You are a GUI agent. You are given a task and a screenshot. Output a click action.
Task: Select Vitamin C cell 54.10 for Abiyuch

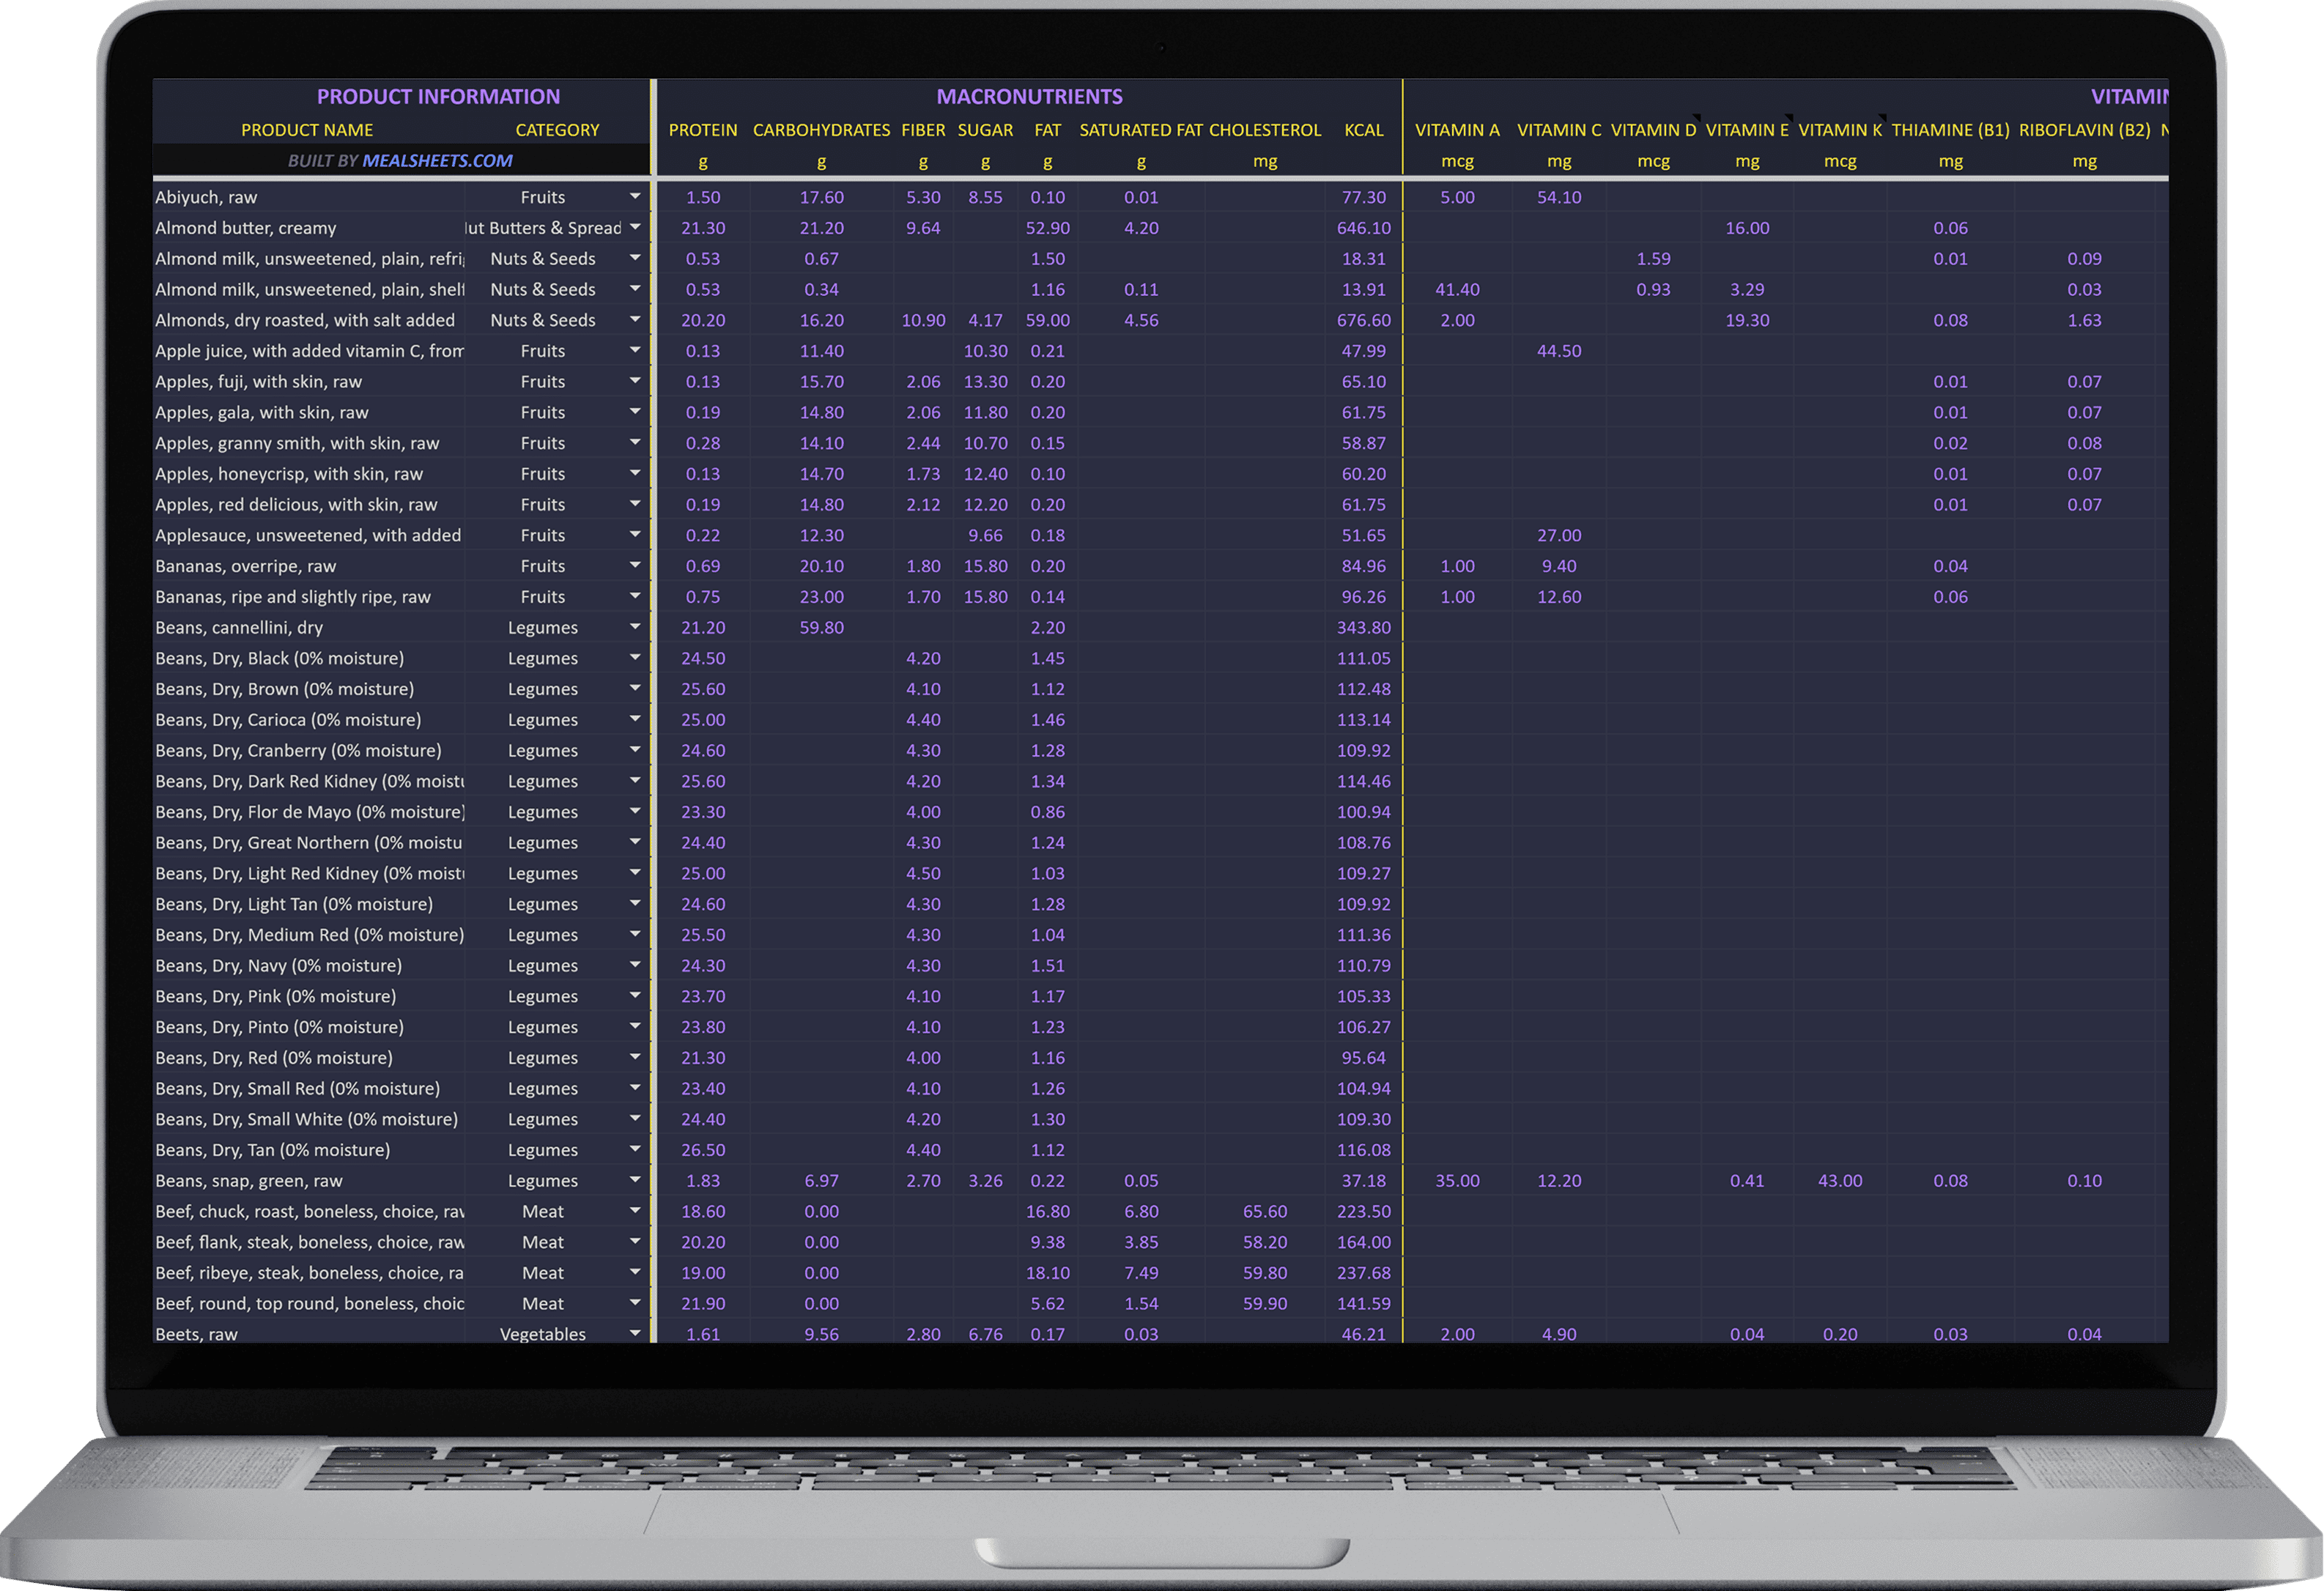click(1559, 197)
